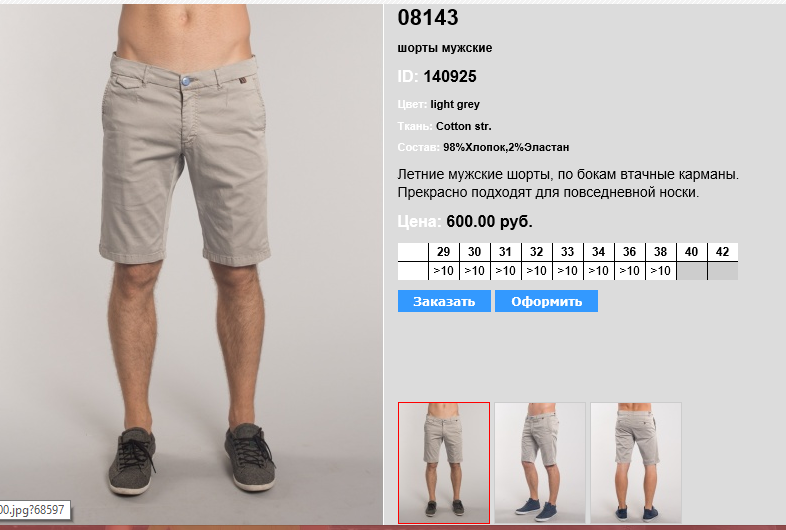Screen dimensions: 786x530
Task: Click the unavailable size 40 header
Action: [692, 252]
